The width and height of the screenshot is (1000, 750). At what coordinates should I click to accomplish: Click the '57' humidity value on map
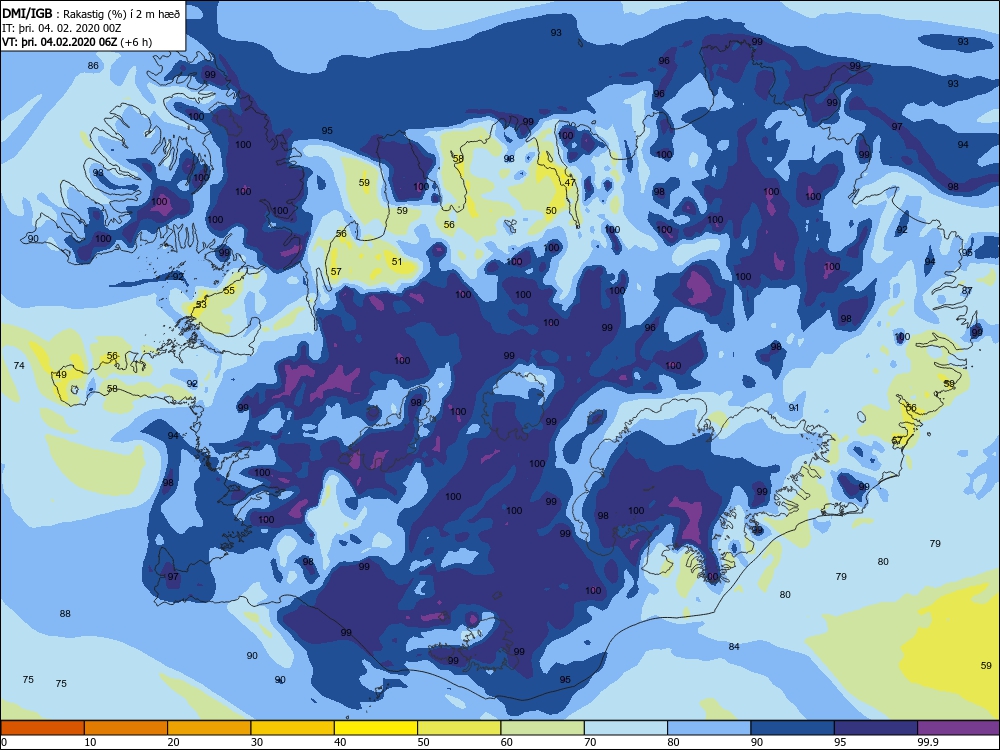pos(336,272)
